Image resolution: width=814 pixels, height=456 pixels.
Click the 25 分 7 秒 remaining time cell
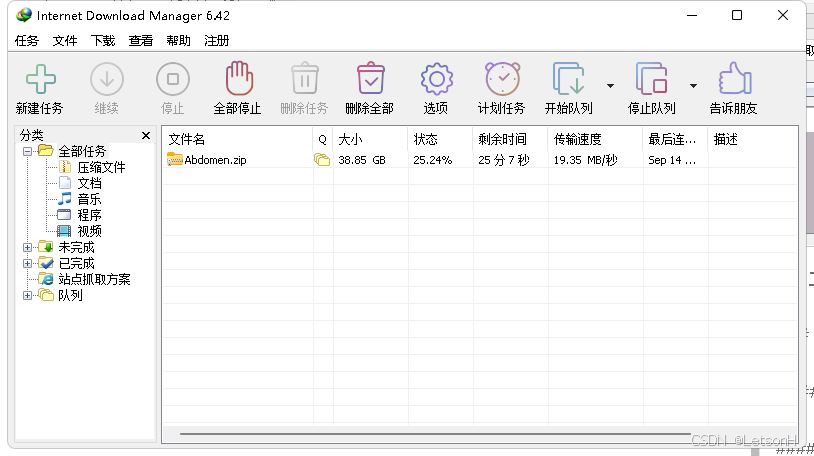pos(504,160)
